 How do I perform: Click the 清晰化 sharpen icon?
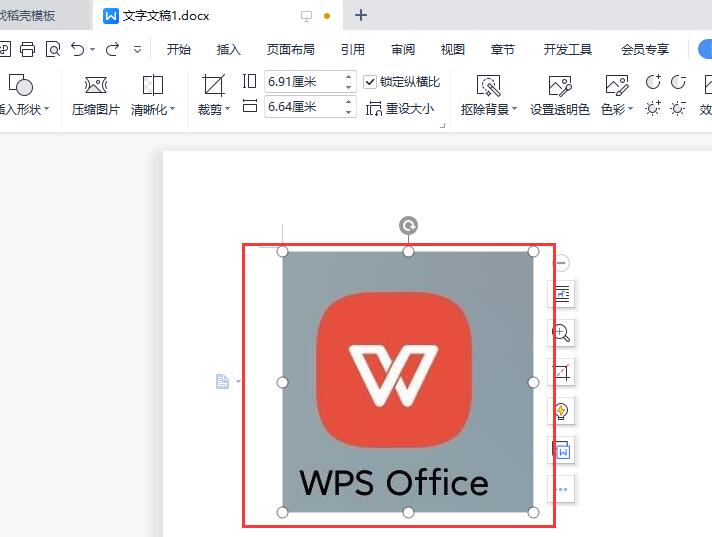coord(153,85)
